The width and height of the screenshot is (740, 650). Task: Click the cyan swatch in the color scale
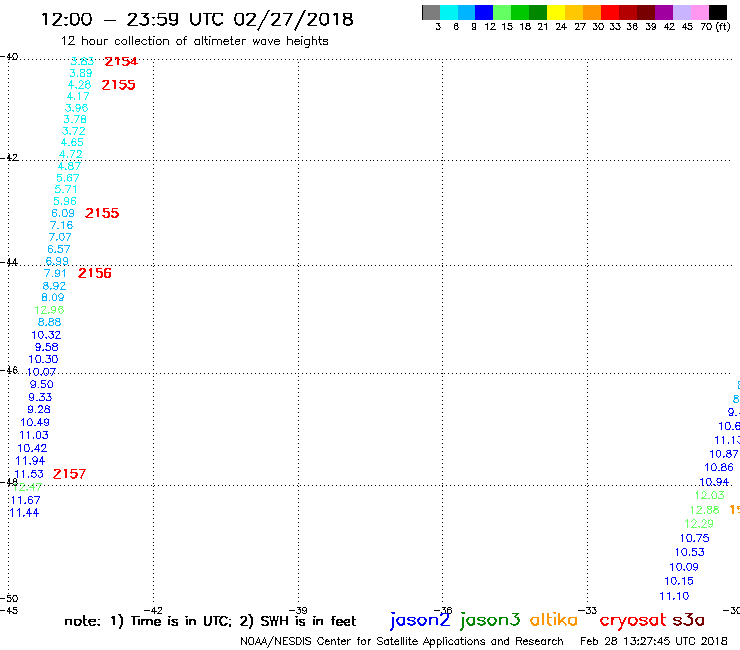click(449, 12)
